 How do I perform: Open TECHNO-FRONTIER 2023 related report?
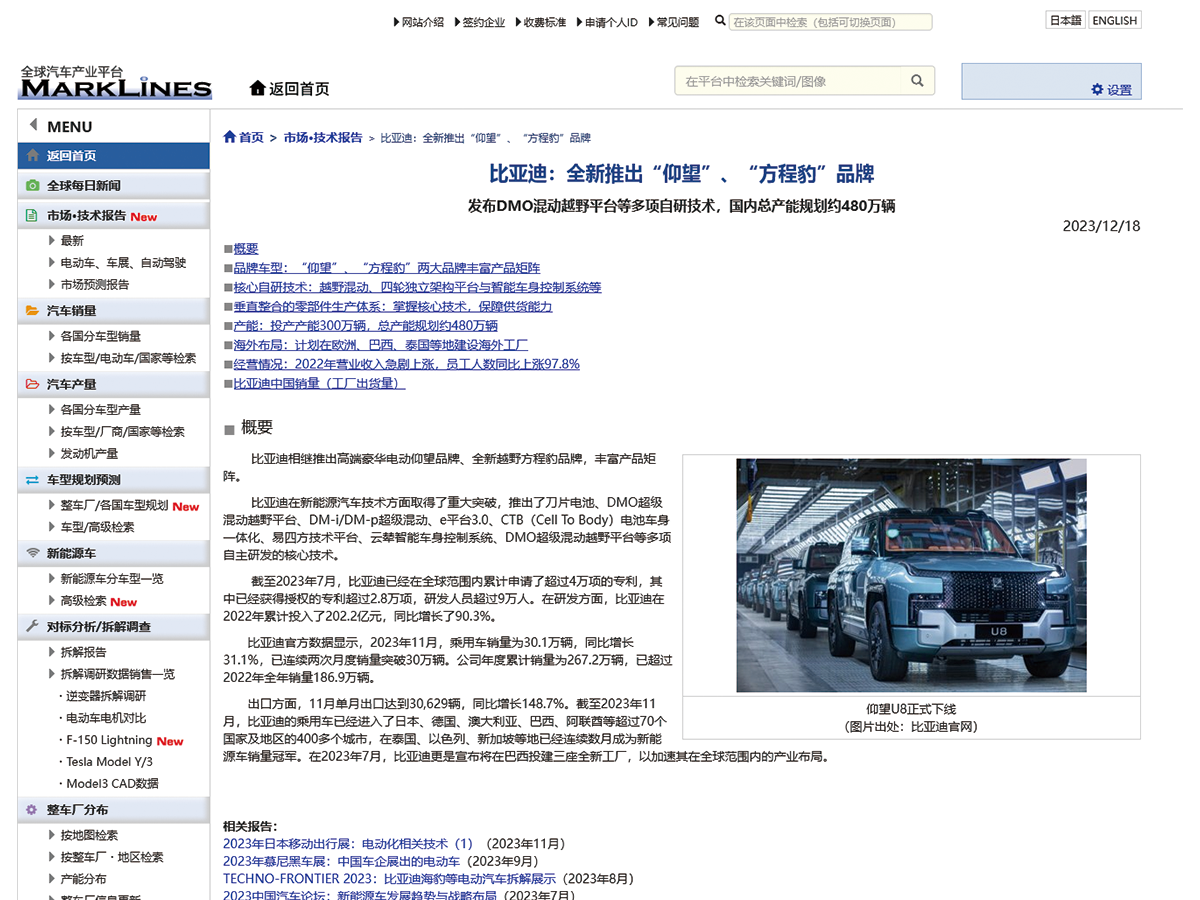[x=389, y=879]
